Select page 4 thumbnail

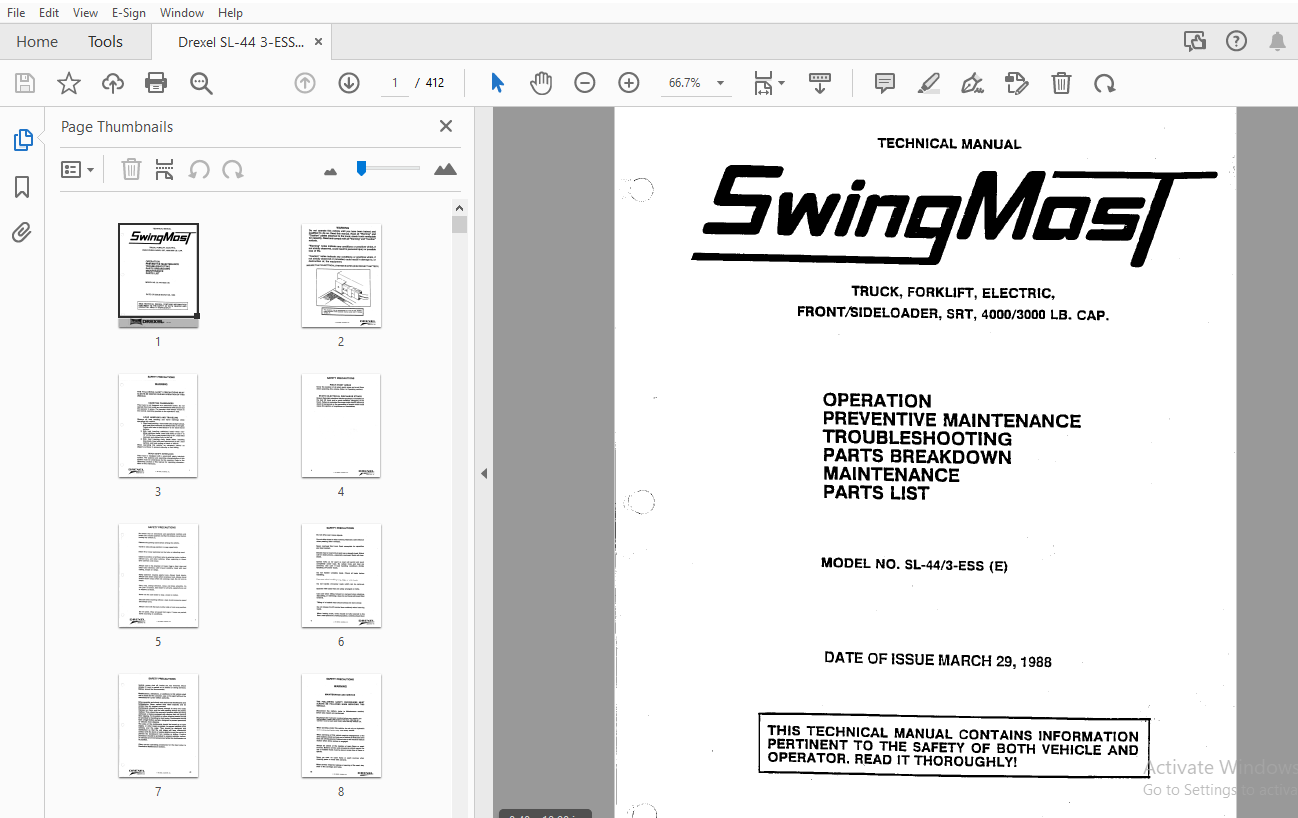tap(341, 425)
